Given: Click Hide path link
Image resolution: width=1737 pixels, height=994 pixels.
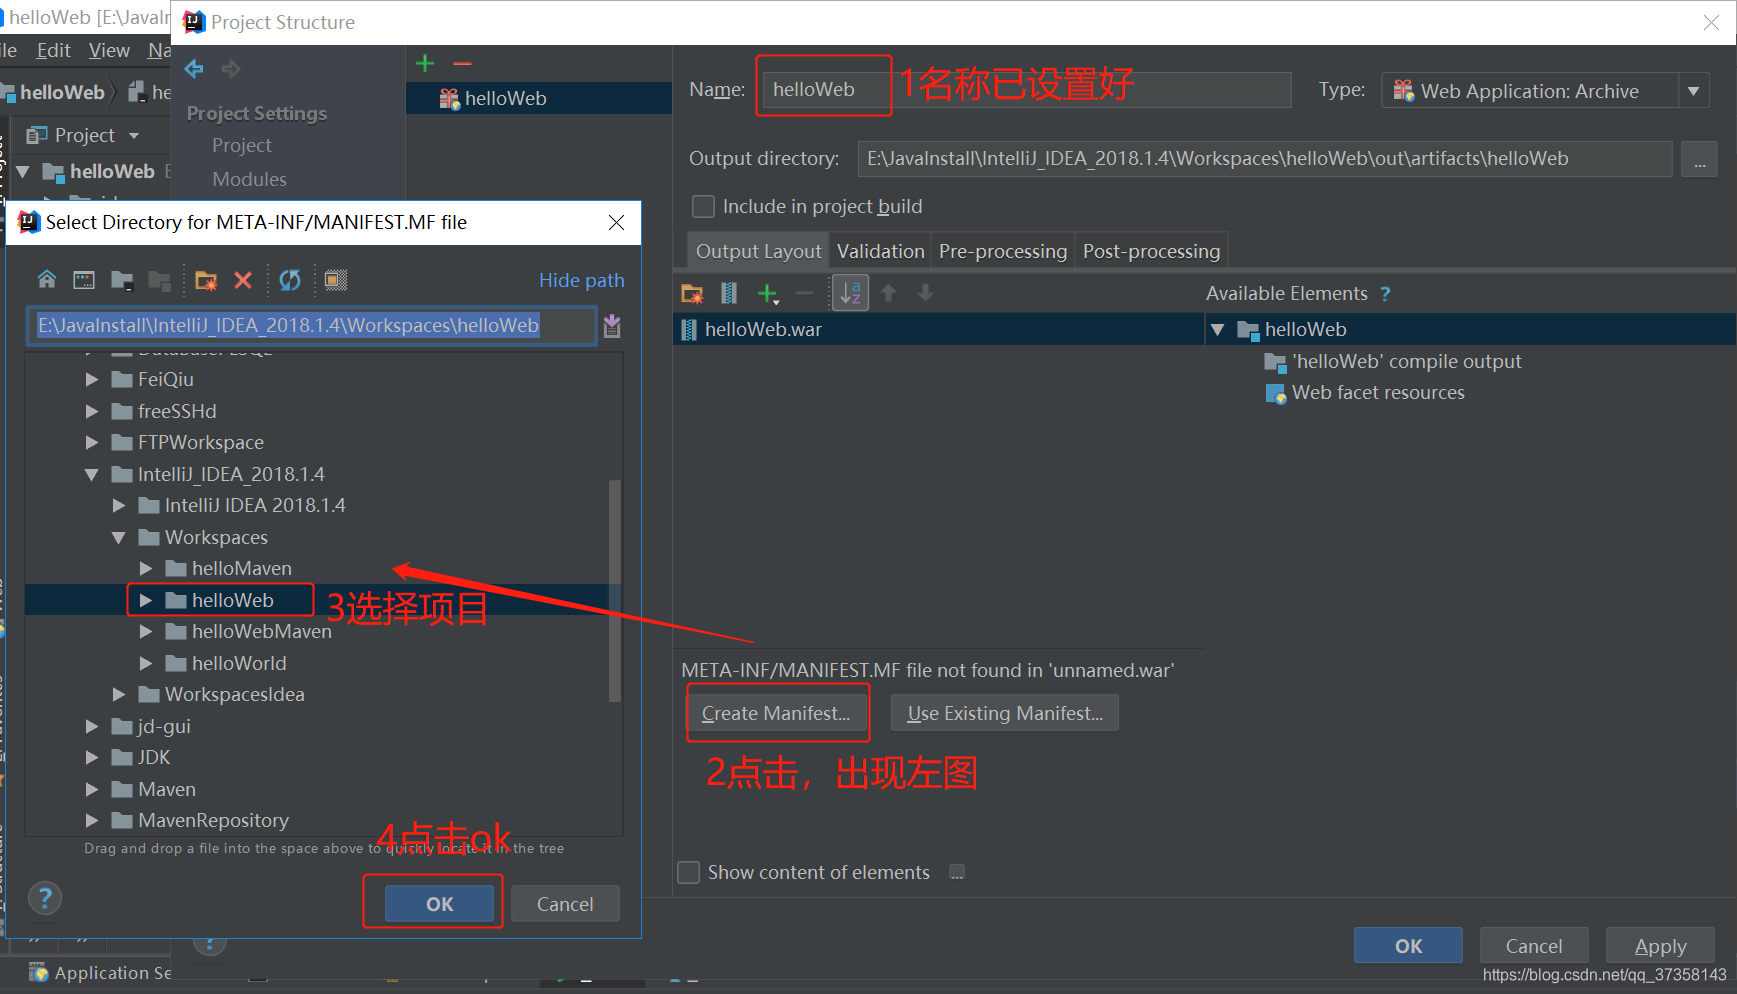Looking at the screenshot, I should pyautogui.click(x=581, y=280).
